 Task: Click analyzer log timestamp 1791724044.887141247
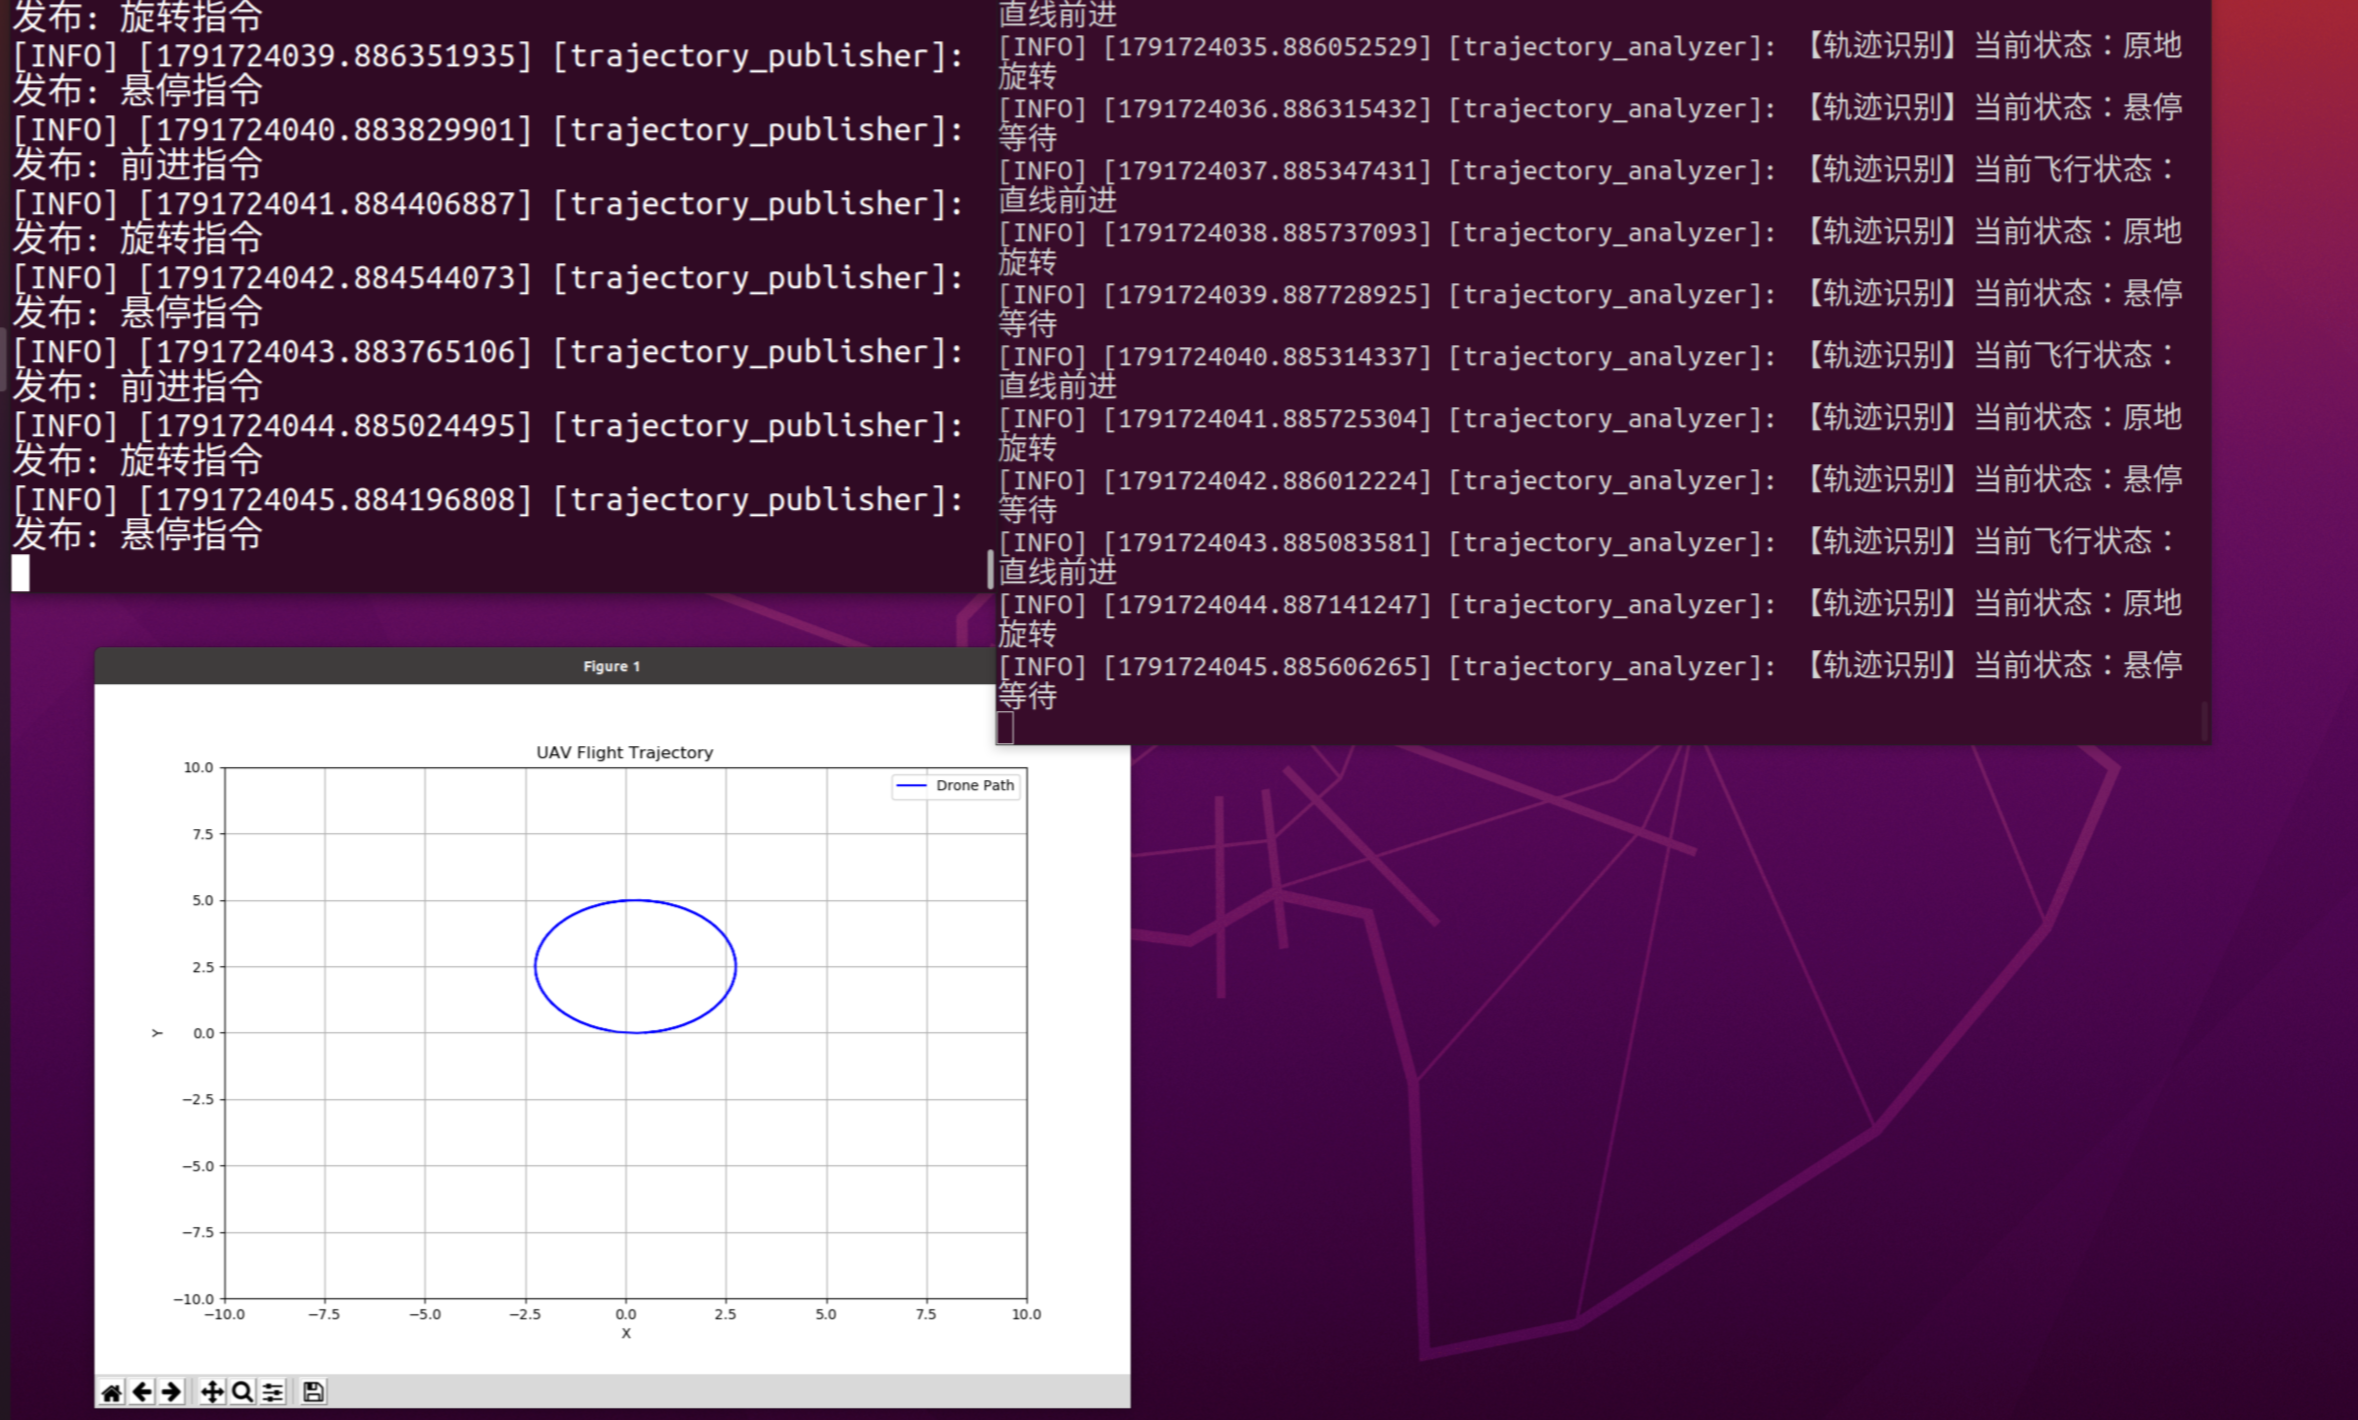click(1268, 605)
